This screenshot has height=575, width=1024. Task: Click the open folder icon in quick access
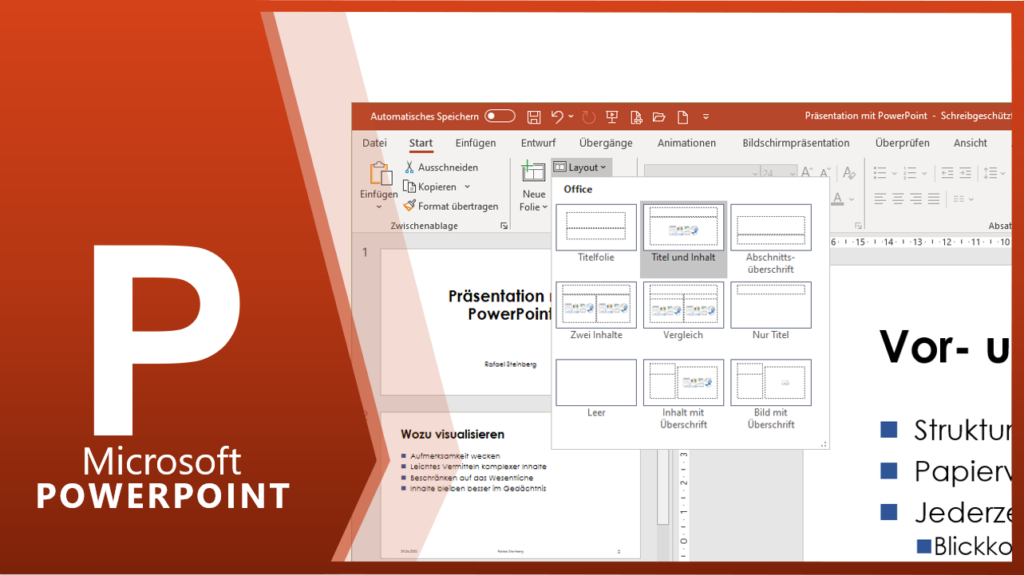click(659, 117)
